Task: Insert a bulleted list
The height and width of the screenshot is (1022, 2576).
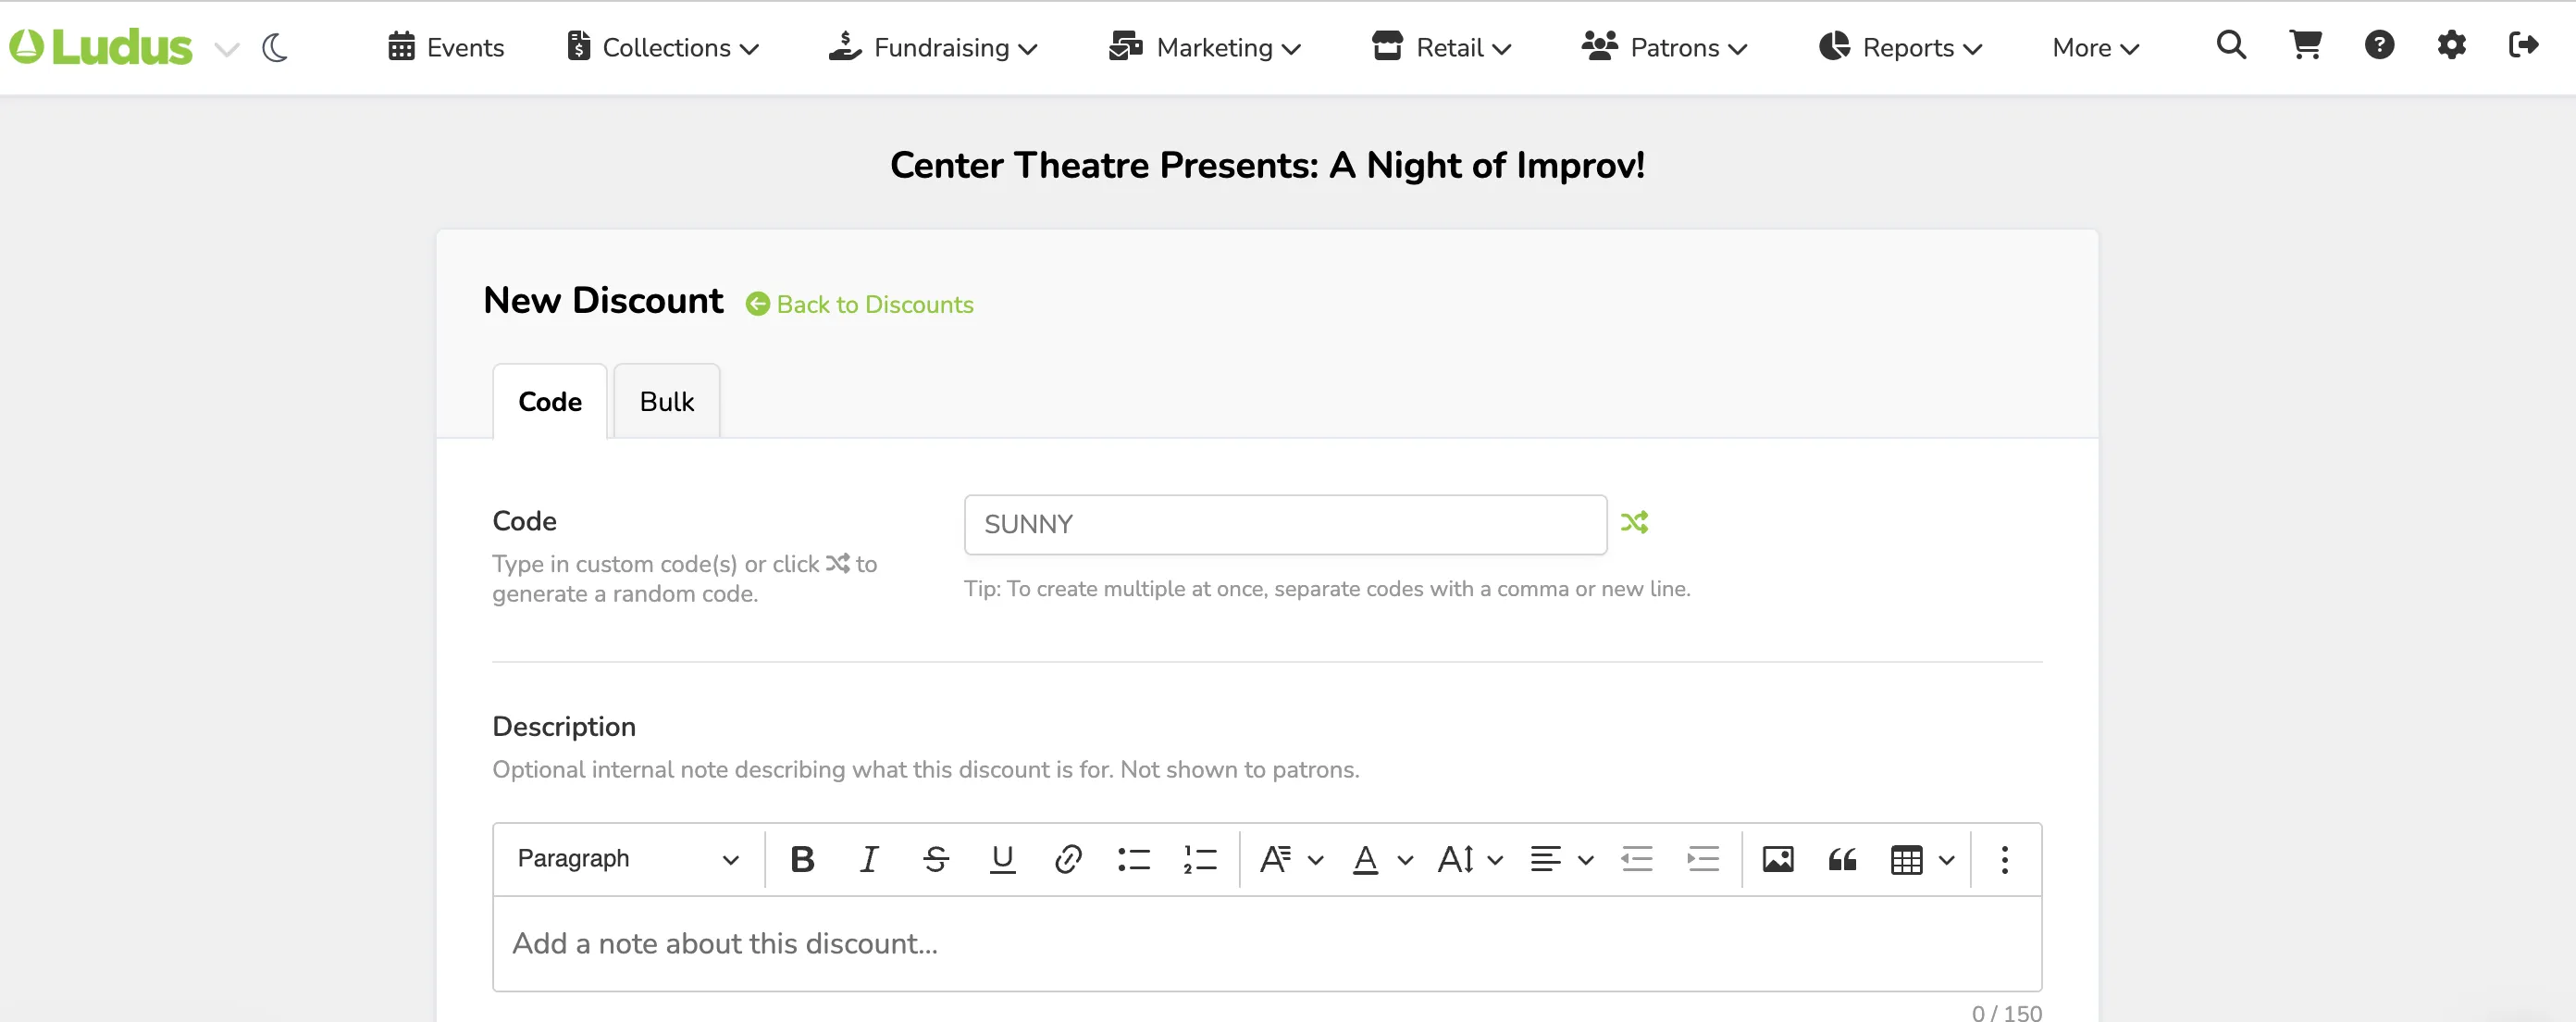Action: point(1134,859)
